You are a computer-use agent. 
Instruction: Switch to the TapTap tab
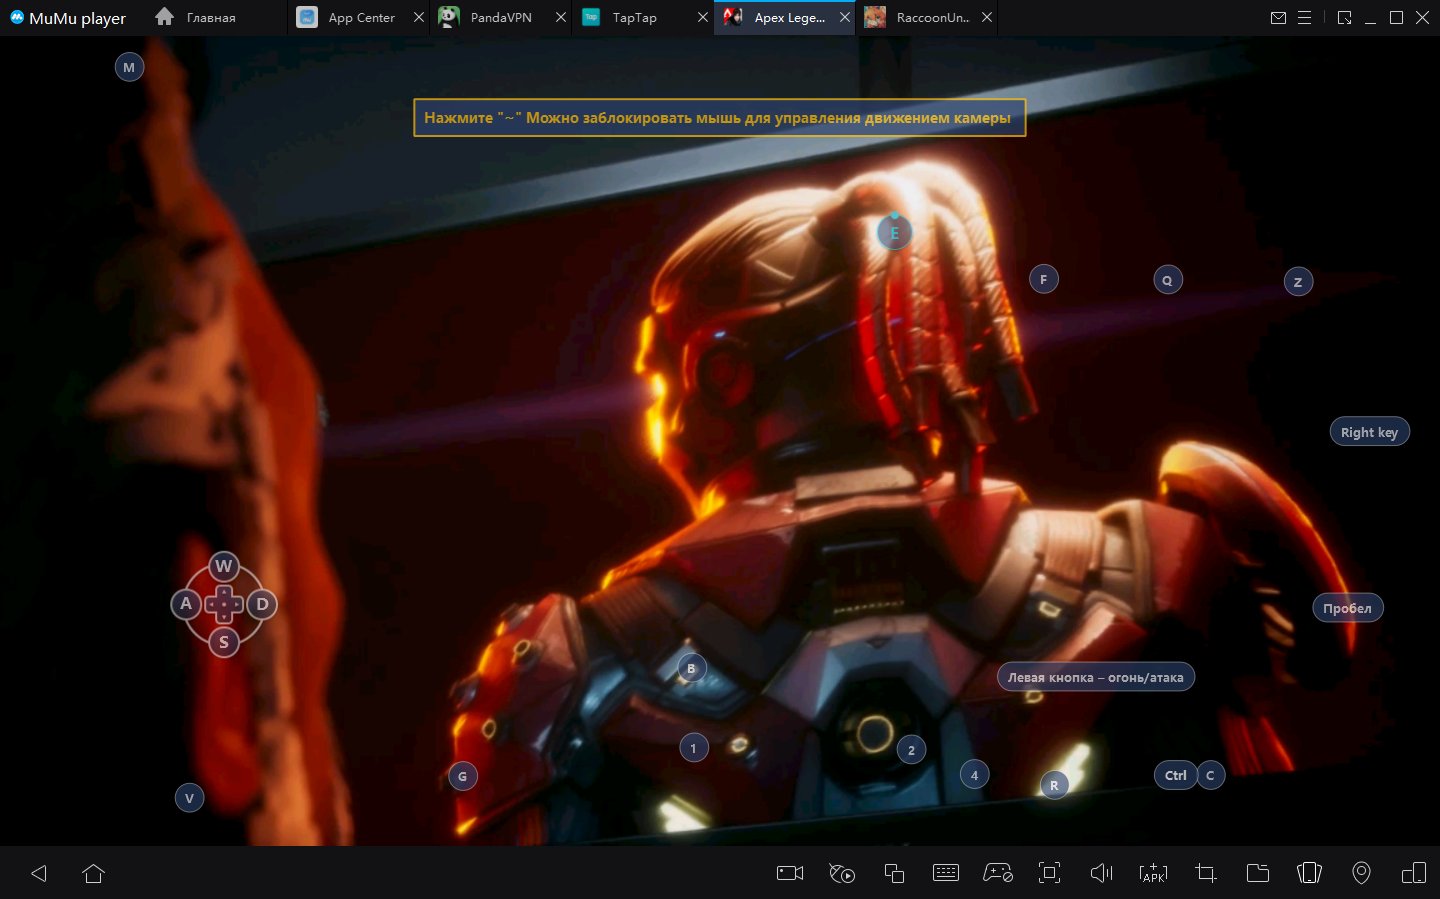click(x=634, y=18)
